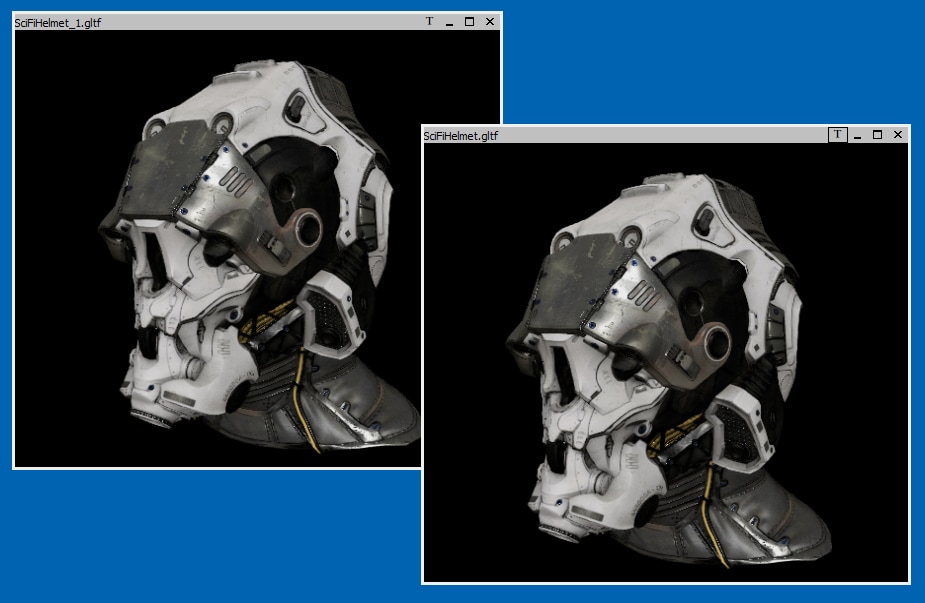Close the SciFiHelmet_1.gltf window

point(489,21)
